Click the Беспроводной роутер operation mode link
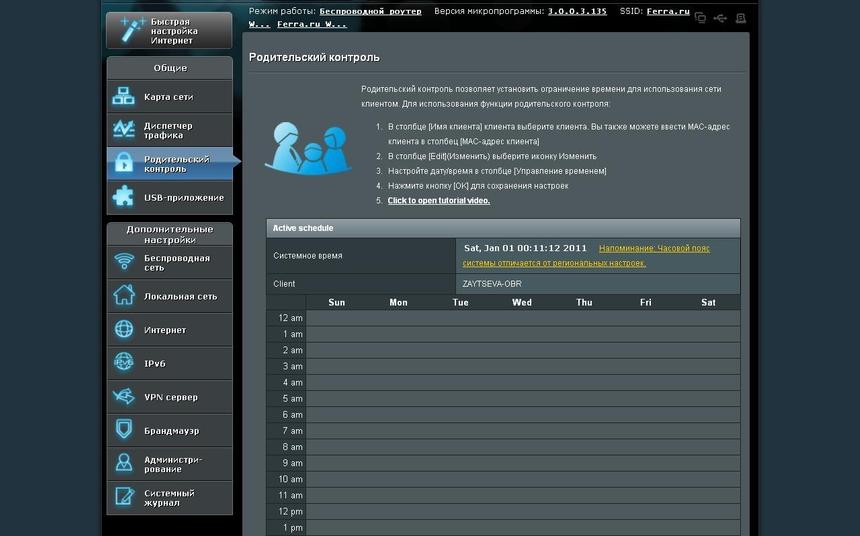The height and width of the screenshot is (536, 860). click(x=370, y=11)
